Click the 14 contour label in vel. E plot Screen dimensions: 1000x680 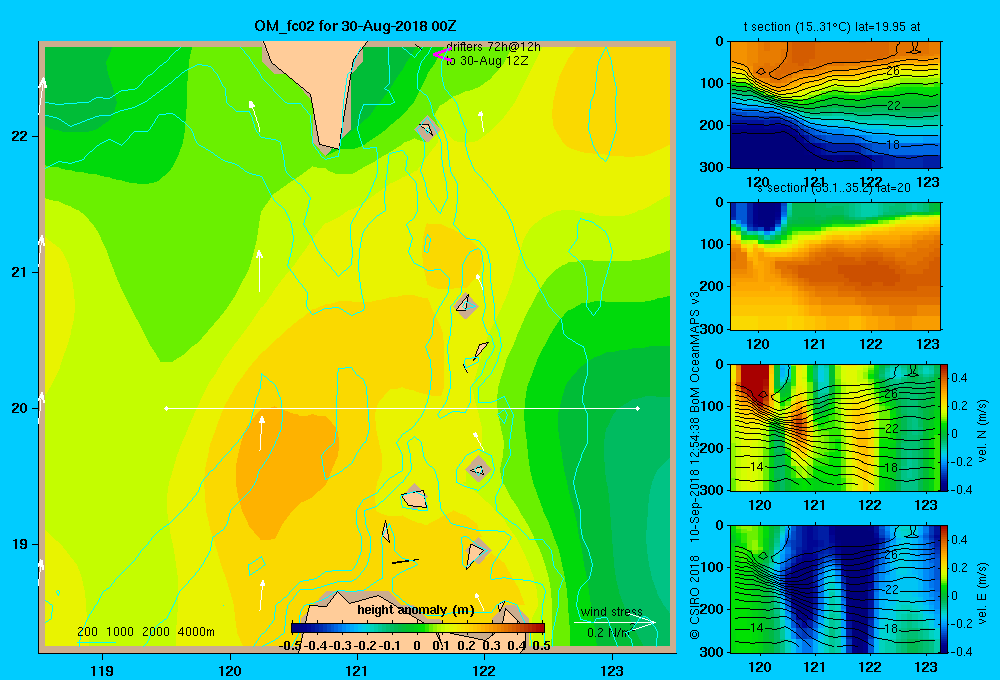click(756, 628)
